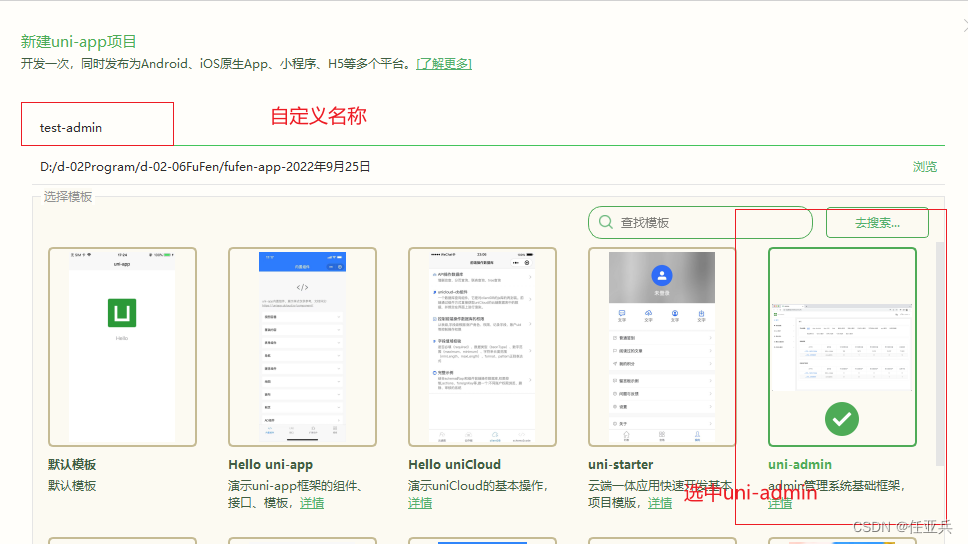Click the uni-starter title text
Viewport: 968px width, 544px height.
tap(620, 464)
